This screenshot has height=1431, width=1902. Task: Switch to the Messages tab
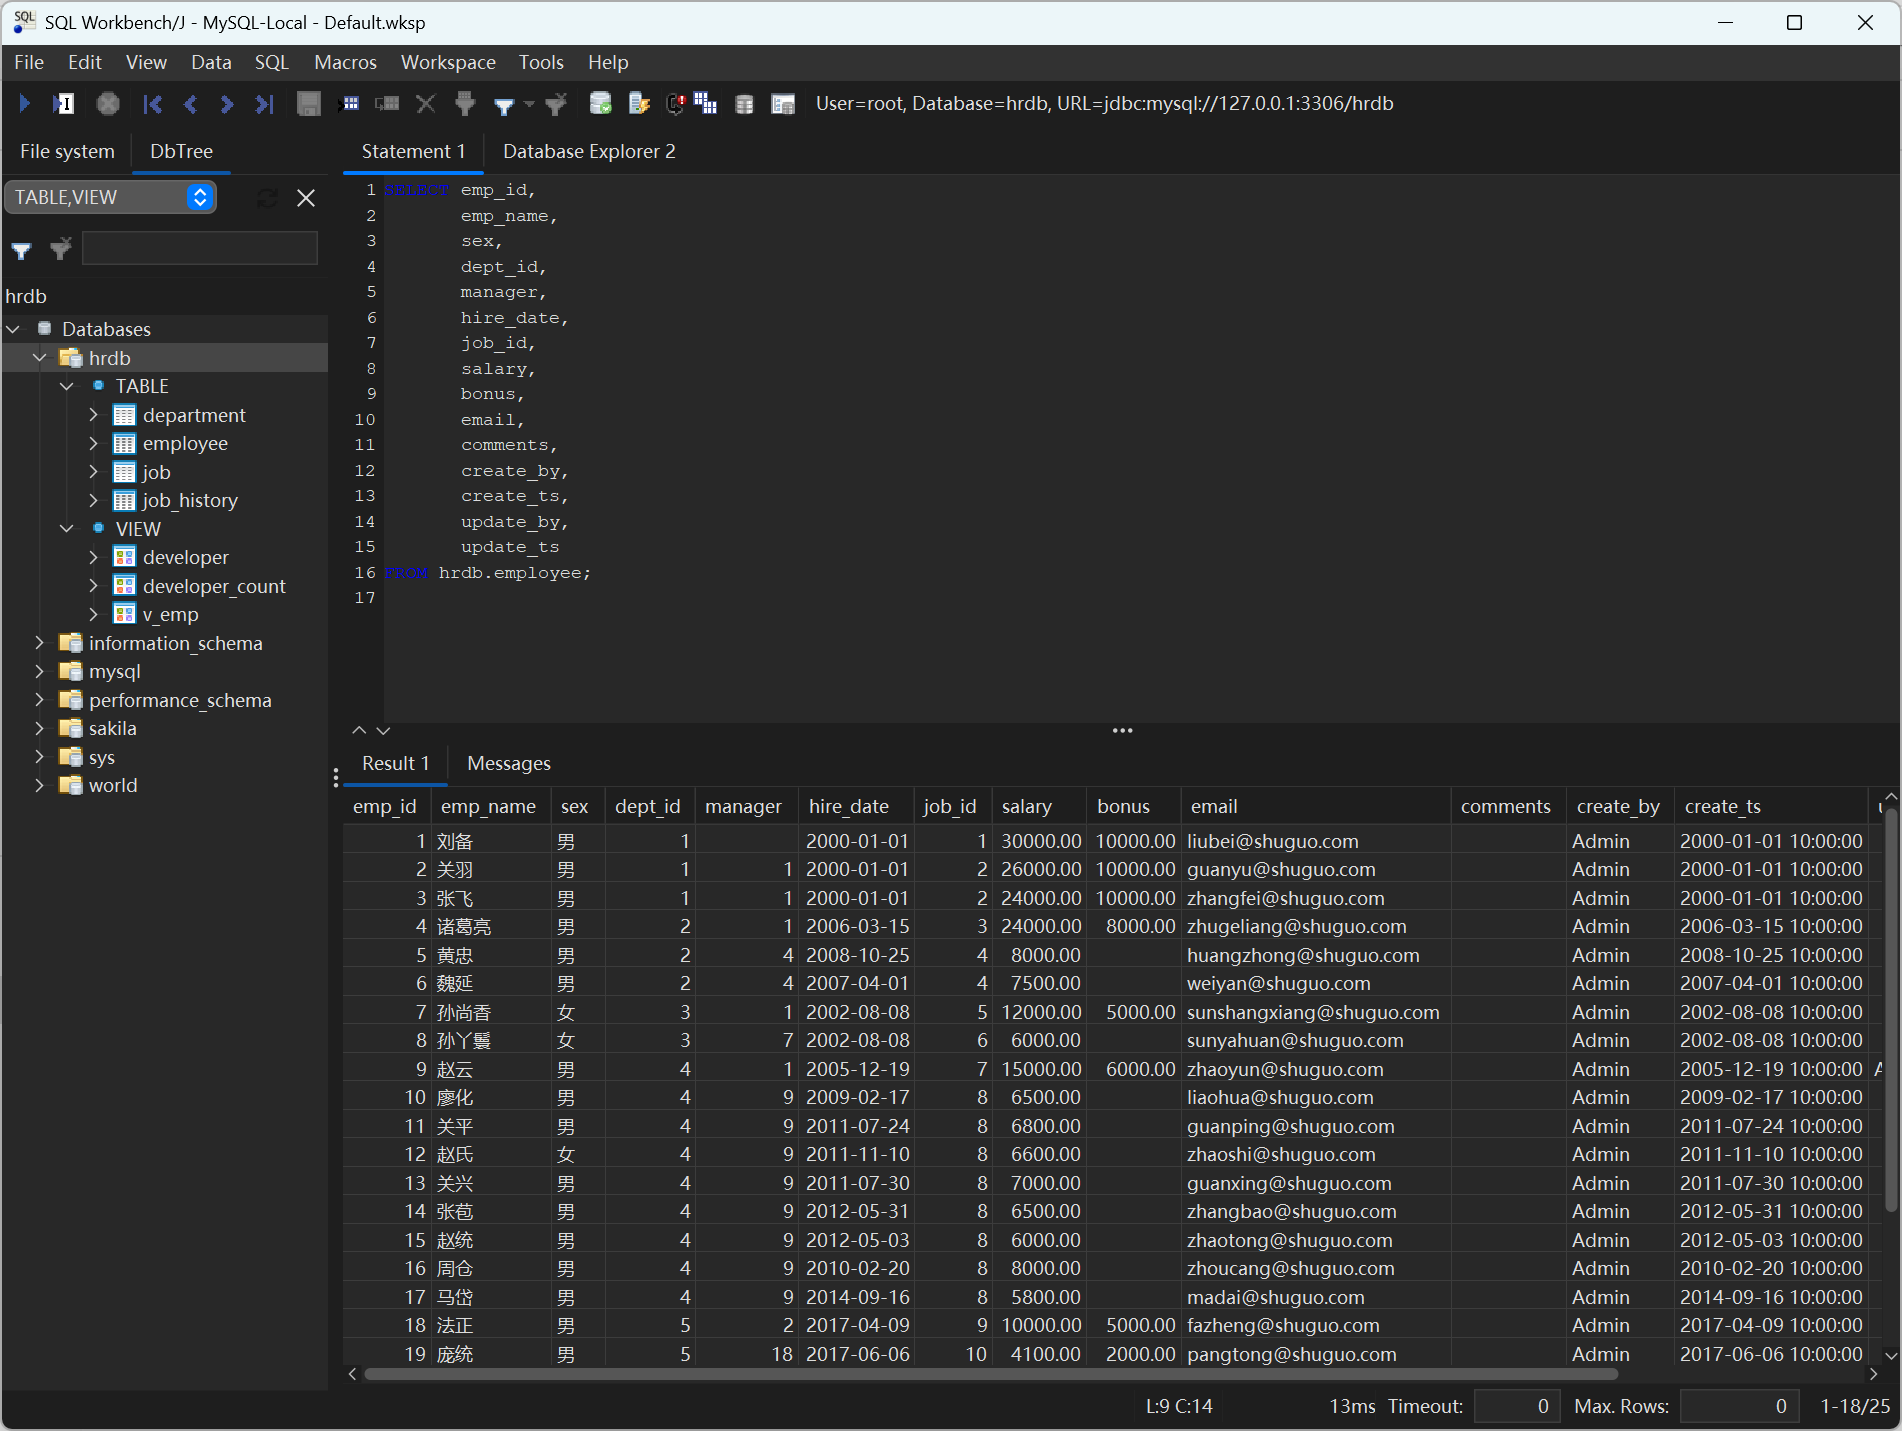pos(509,763)
